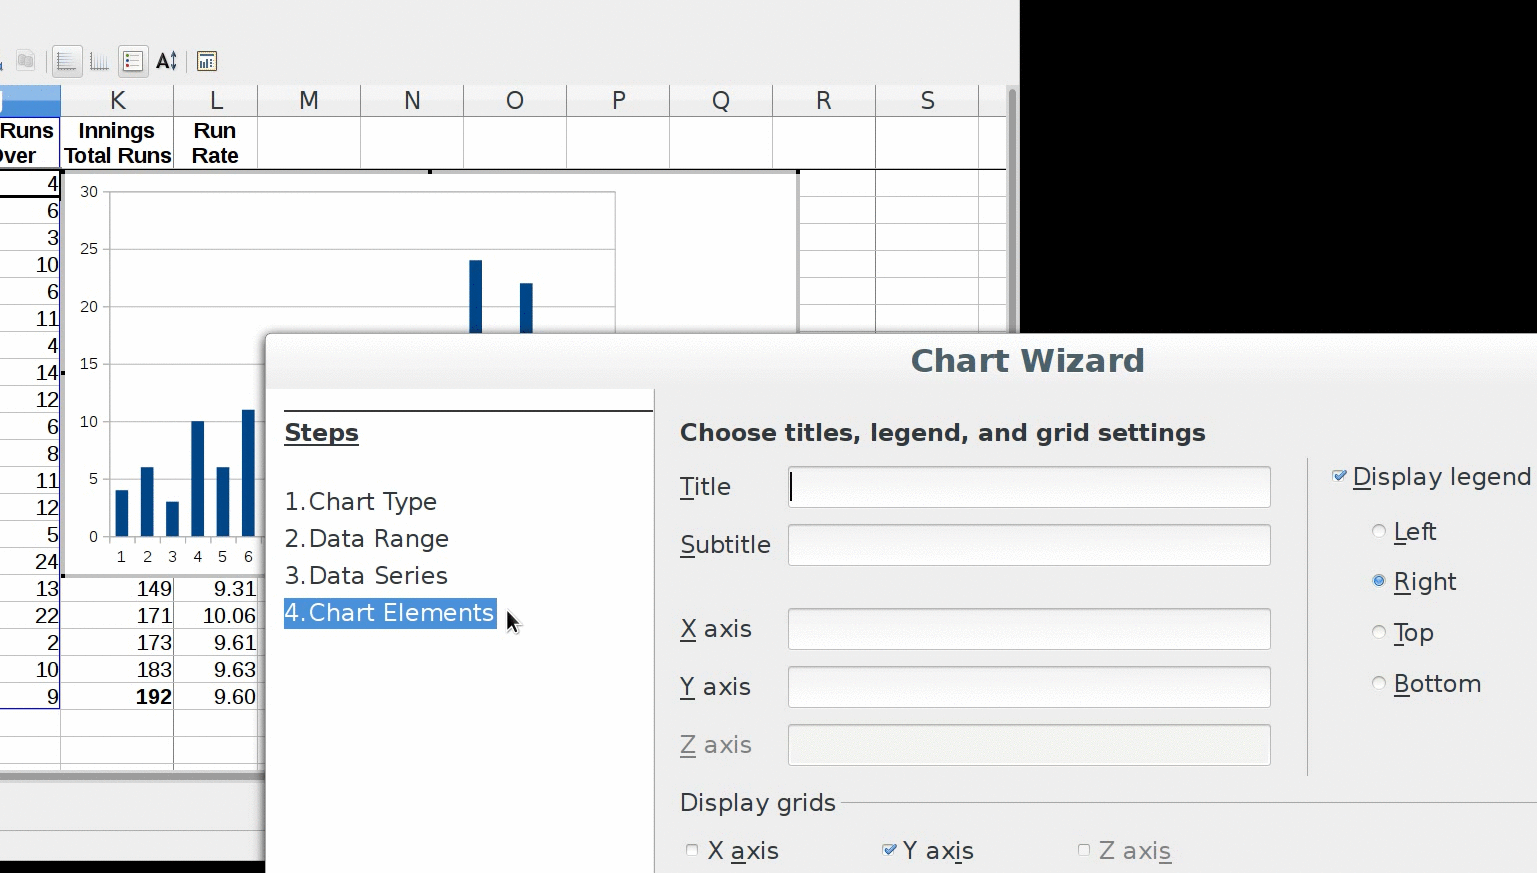
Task: Toggle Horizontal Grids in chart toolbar
Action: pos(66,62)
